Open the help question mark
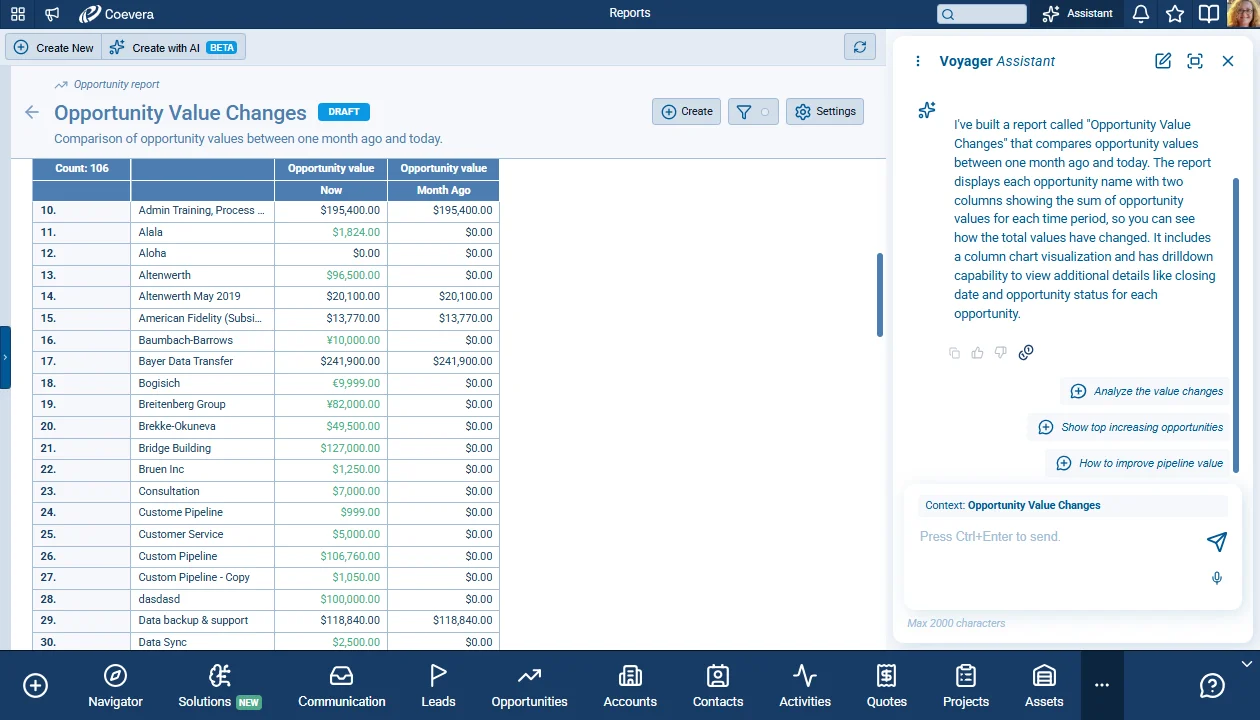 (x=1212, y=685)
